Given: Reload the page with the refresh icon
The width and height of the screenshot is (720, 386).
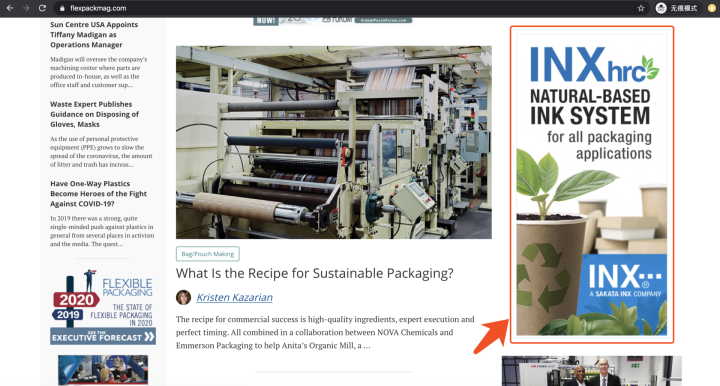Looking at the screenshot, I should pos(42,8).
